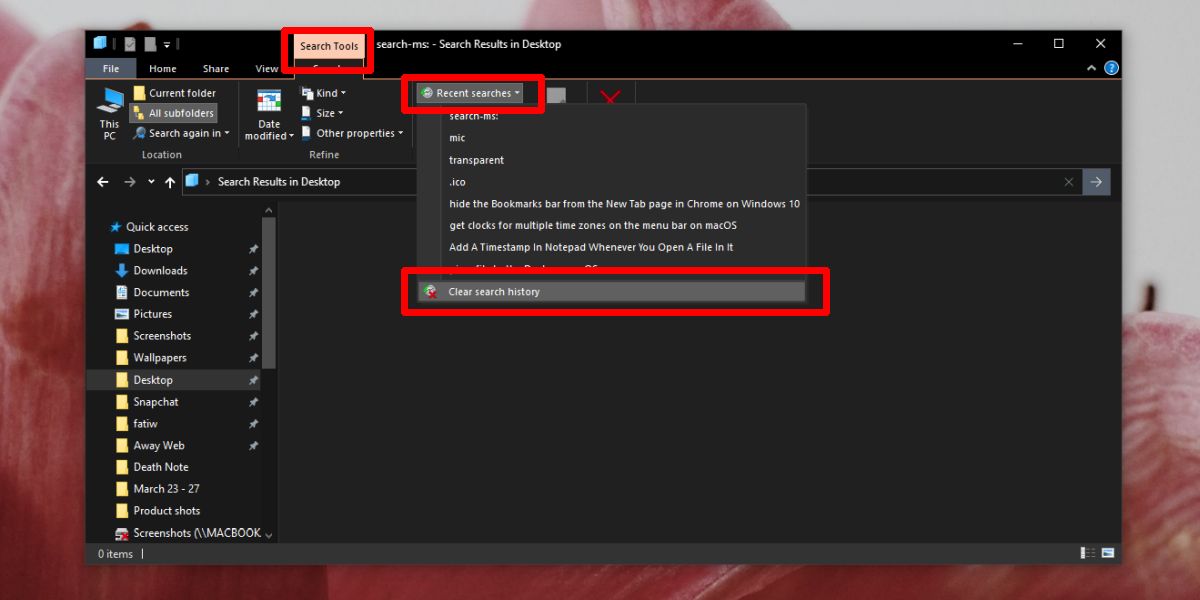Screen dimensions: 1200x600
Task: Select the Current folder search scope
Action: [x=174, y=93]
